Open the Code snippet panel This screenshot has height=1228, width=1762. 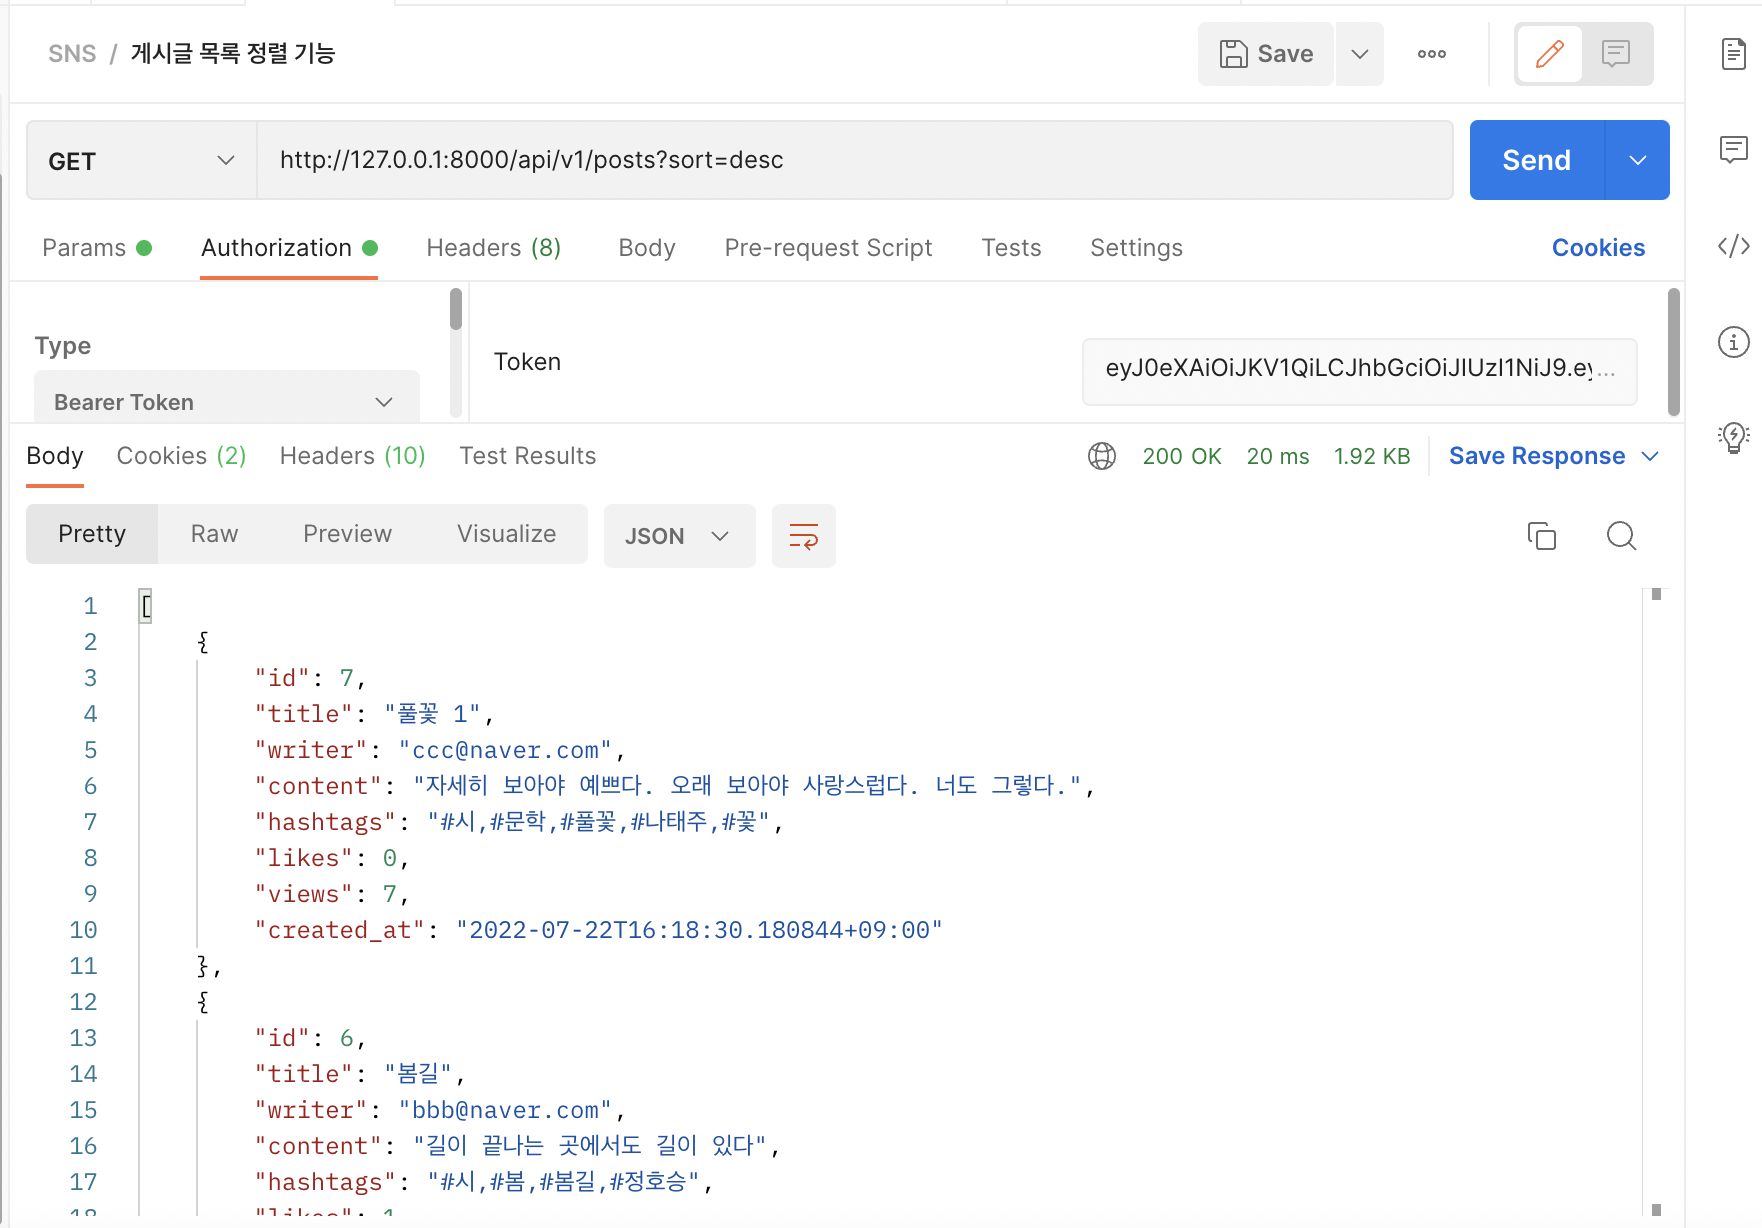tap(1734, 246)
